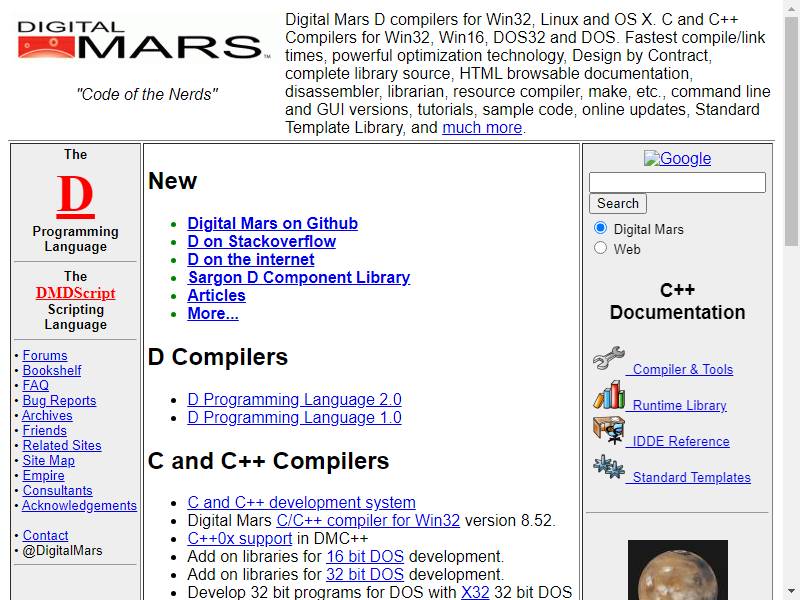The height and width of the screenshot is (600, 800).
Task: Open C and C++ development system link
Action: pos(301,503)
